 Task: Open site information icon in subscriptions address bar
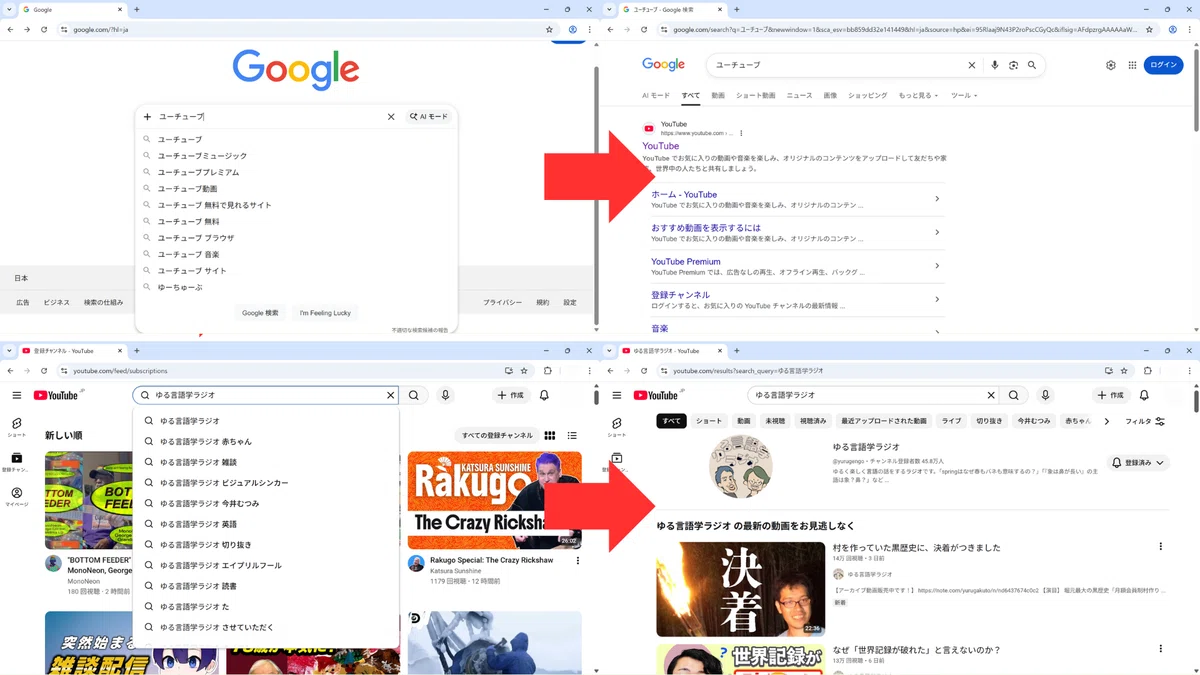[x=64, y=370]
